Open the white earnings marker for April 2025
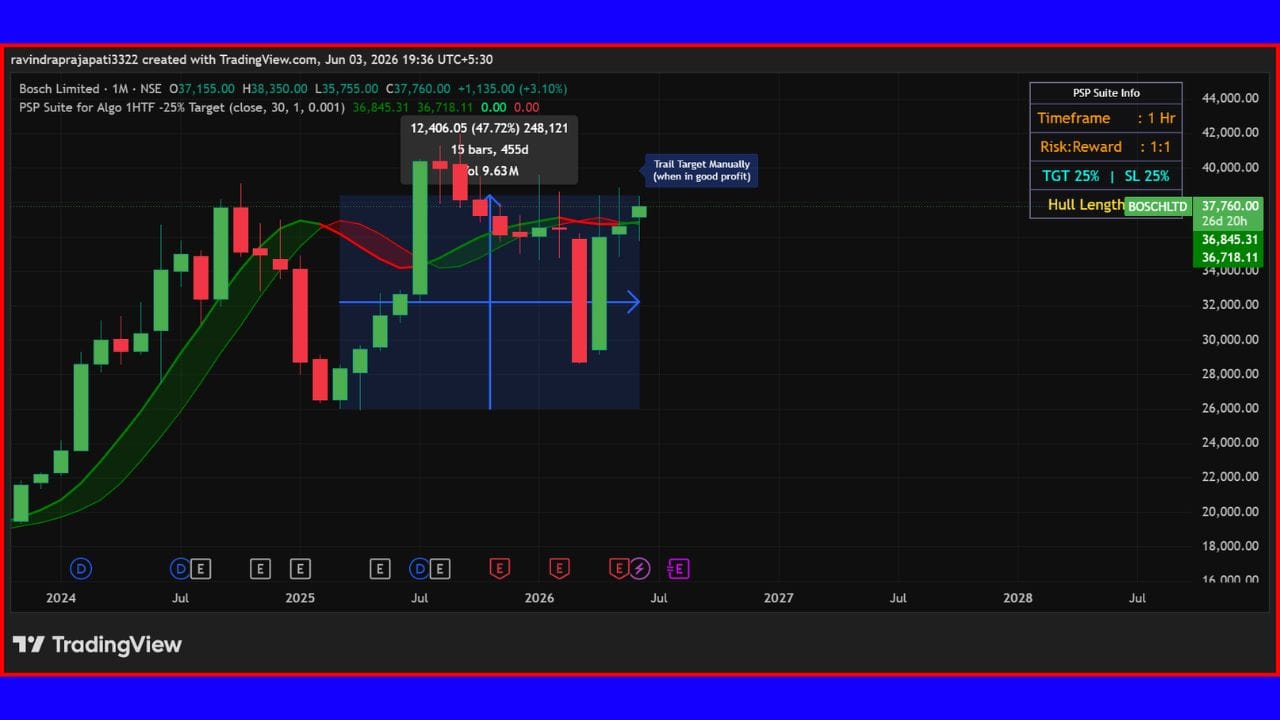Viewport: 1280px width, 720px height. 380,569
